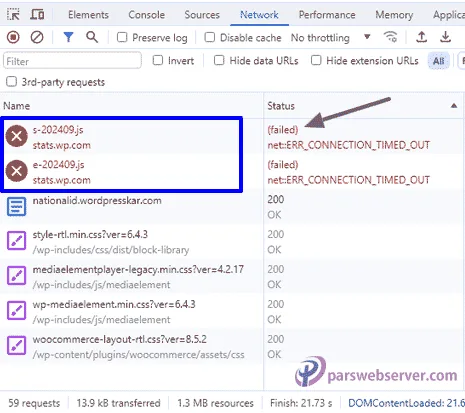
Task: Select the style-rtl.min.css?ver=6.4.3 request
Action: coord(132,241)
